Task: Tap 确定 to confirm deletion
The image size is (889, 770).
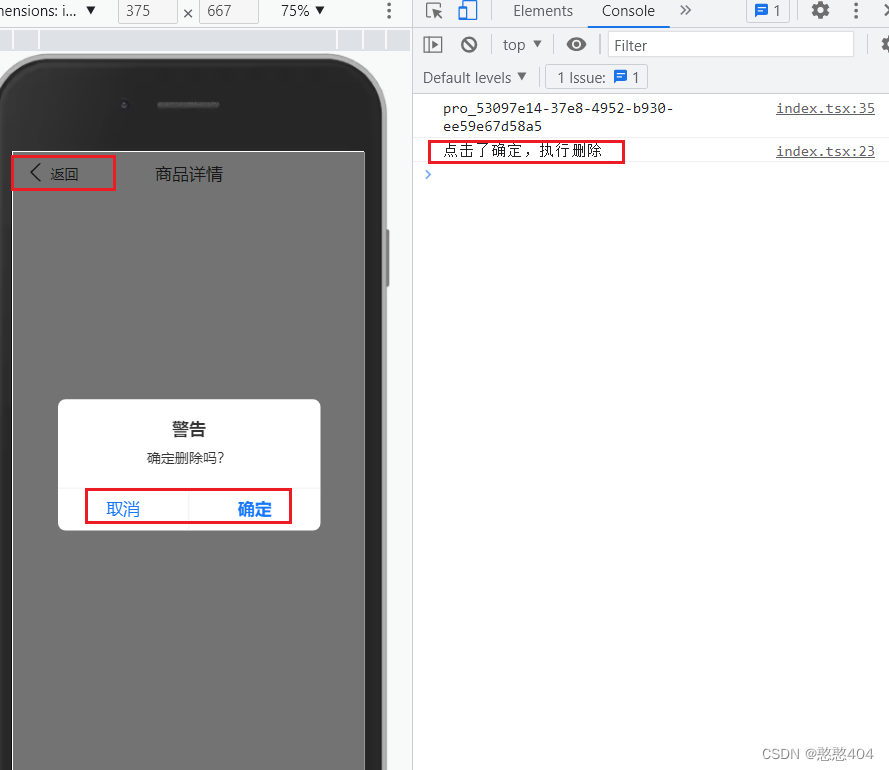Action: (255, 509)
